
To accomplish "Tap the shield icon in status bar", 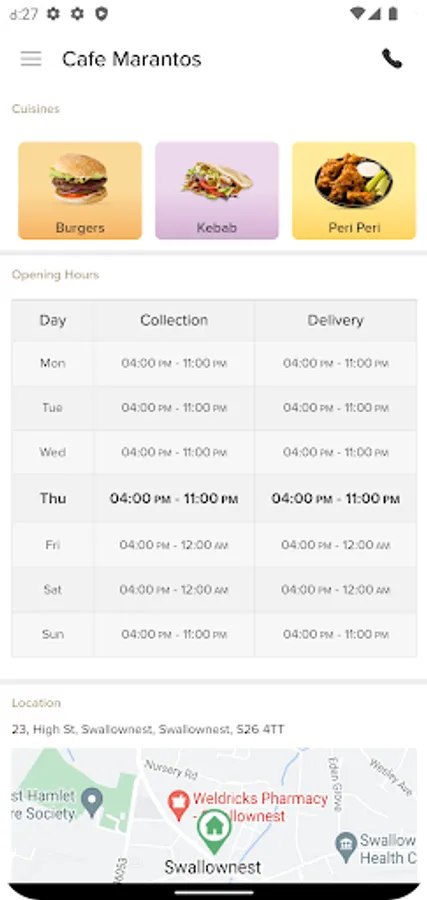I will 102,14.
